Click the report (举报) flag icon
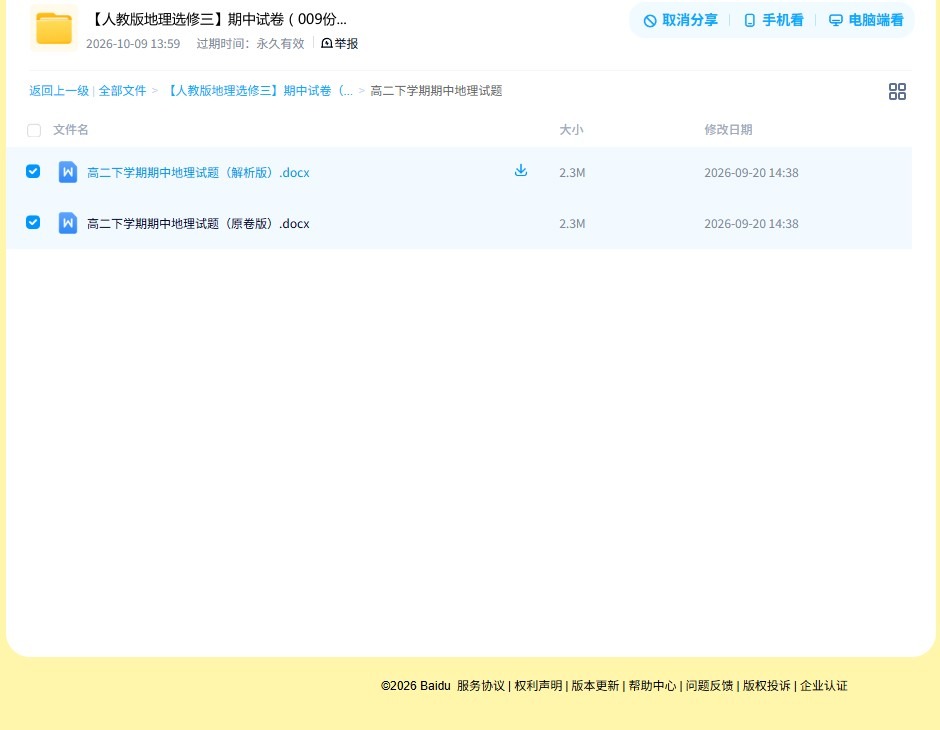Image resolution: width=940 pixels, height=730 pixels. tap(327, 43)
